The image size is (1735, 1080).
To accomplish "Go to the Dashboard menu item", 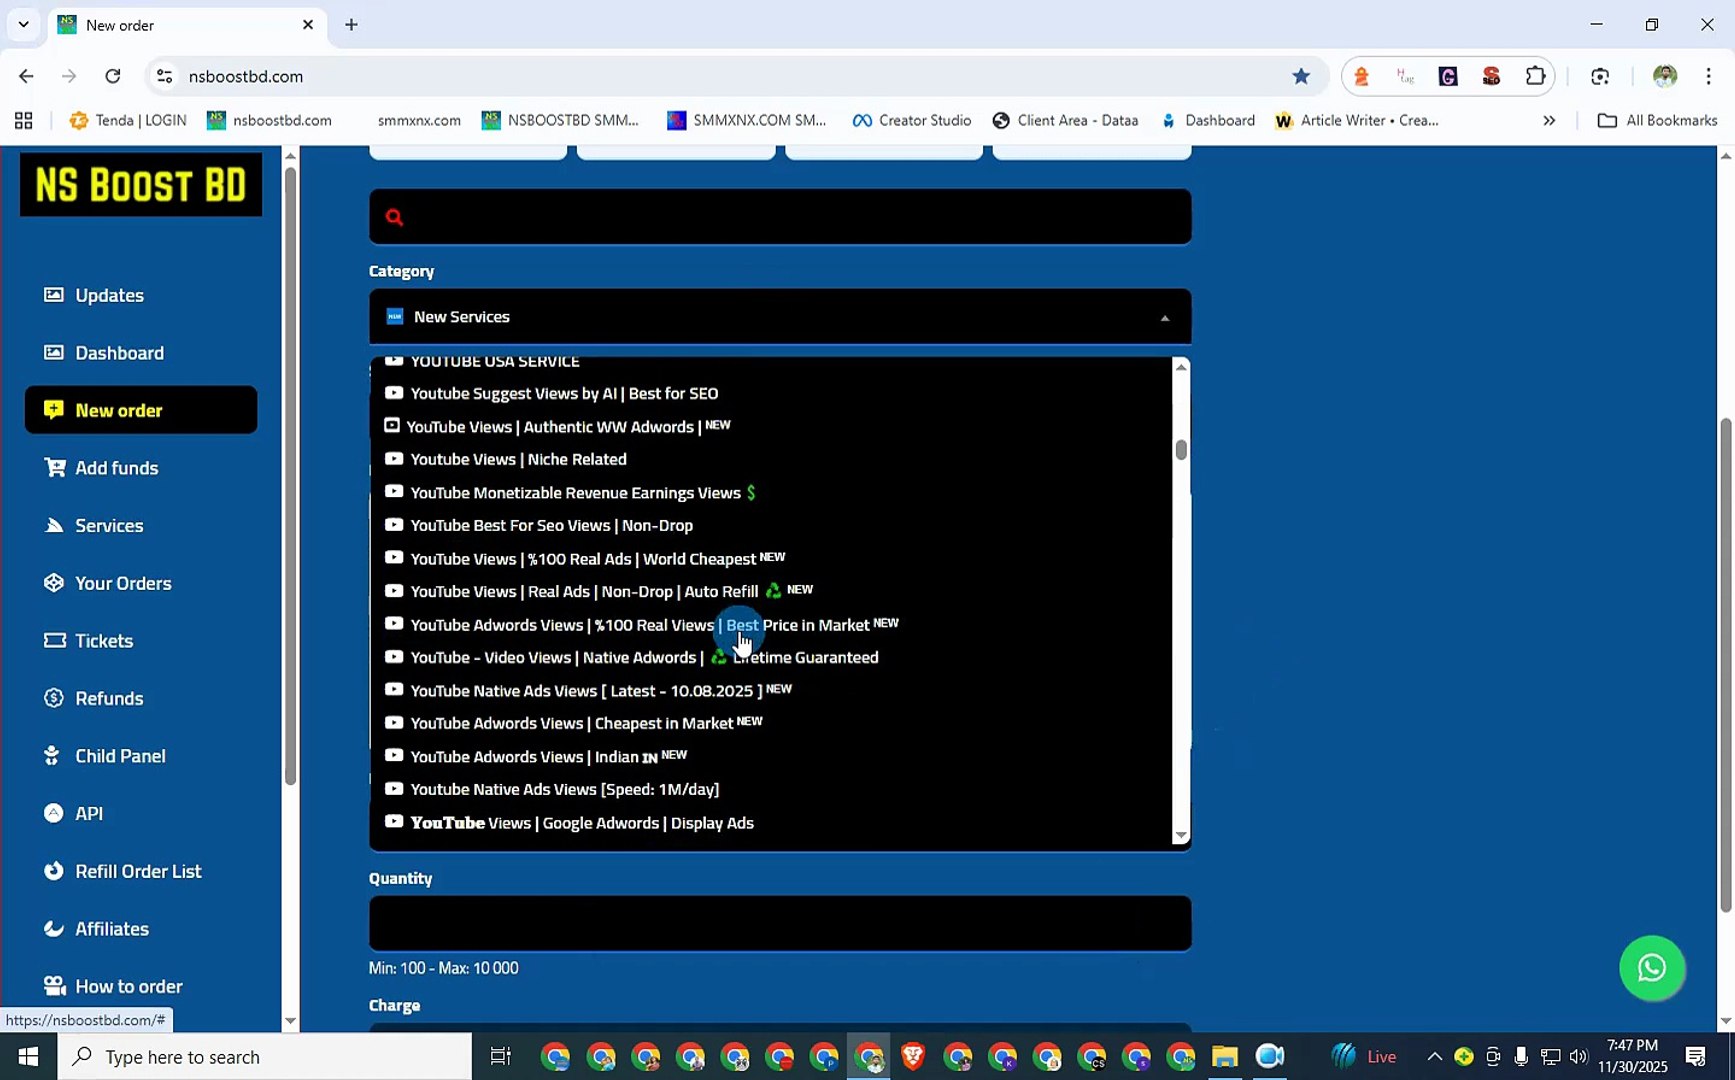I will tap(119, 353).
